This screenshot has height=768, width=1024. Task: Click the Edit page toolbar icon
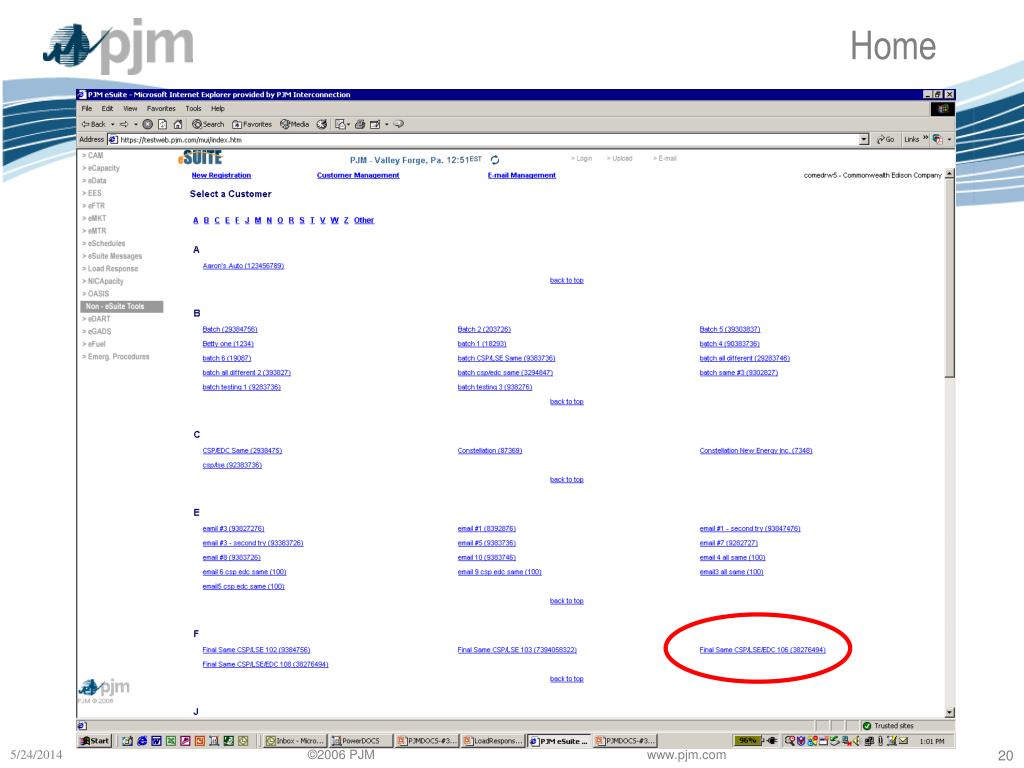click(375, 124)
